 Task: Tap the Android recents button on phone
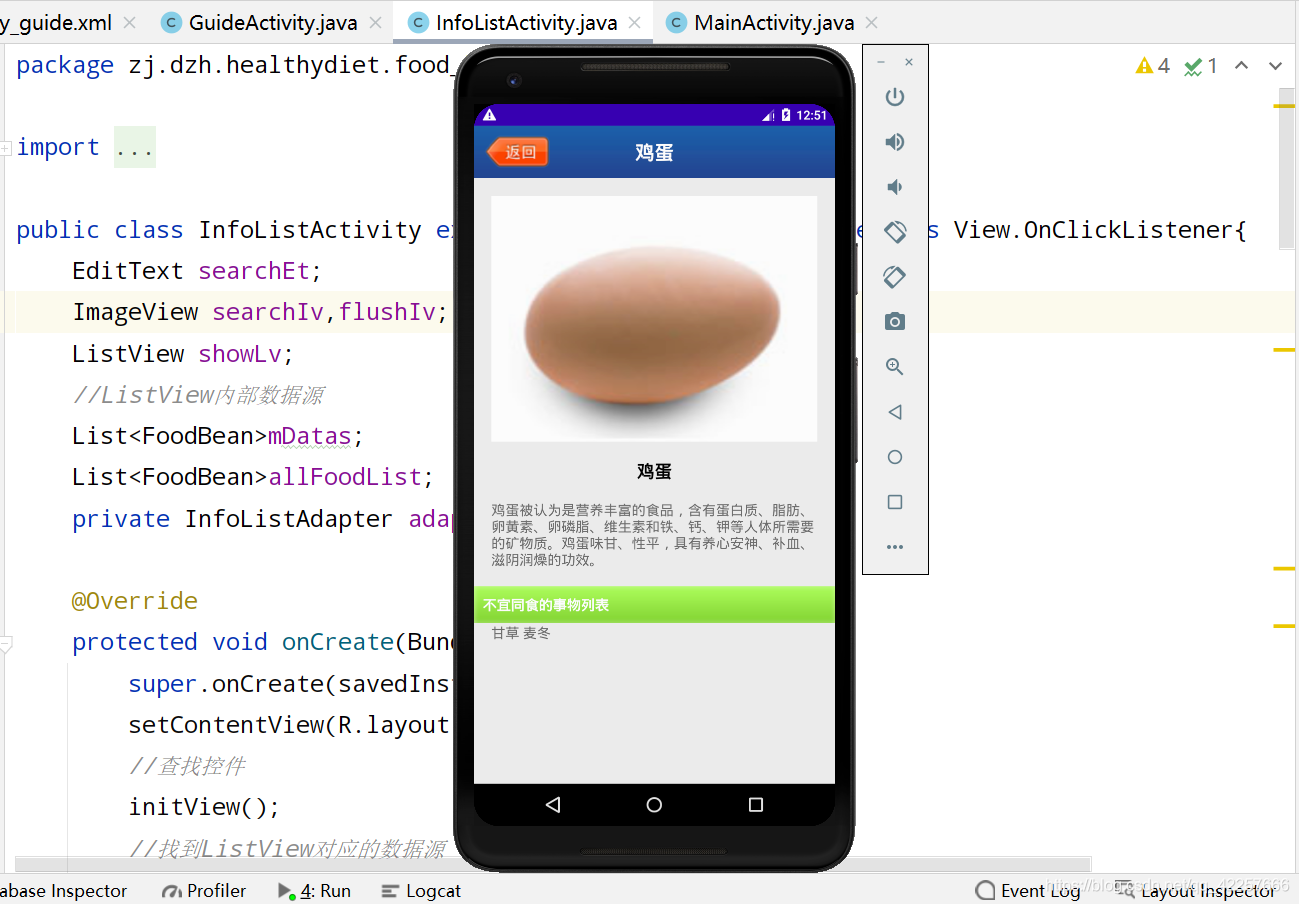point(756,804)
